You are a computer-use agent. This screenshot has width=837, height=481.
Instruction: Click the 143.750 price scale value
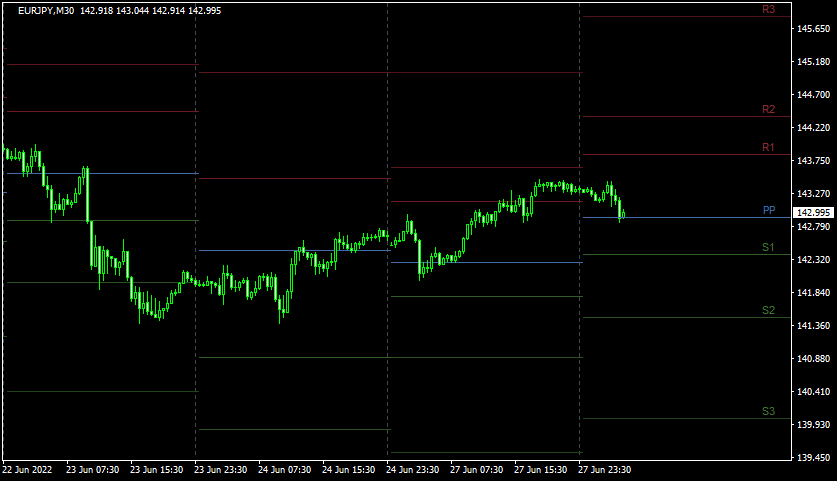(814, 161)
